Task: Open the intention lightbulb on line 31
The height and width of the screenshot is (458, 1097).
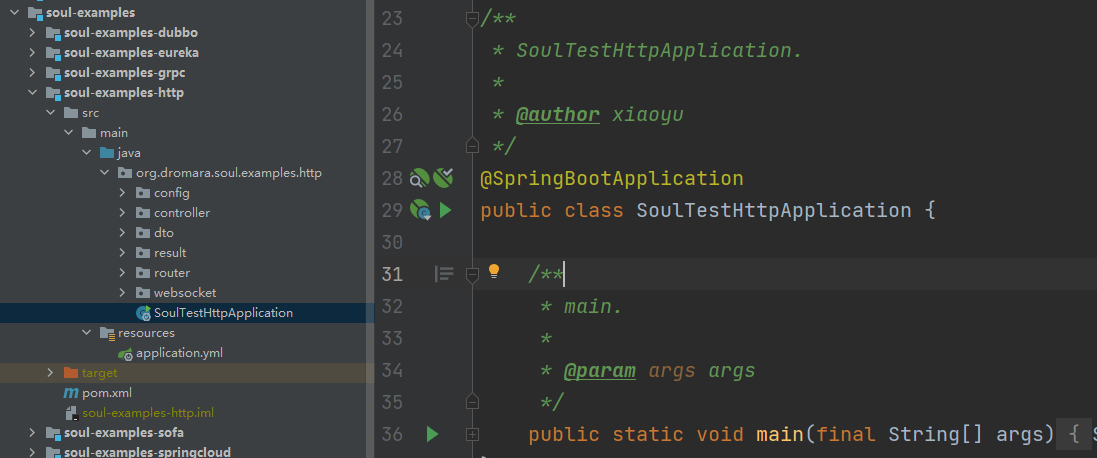Action: [494, 271]
